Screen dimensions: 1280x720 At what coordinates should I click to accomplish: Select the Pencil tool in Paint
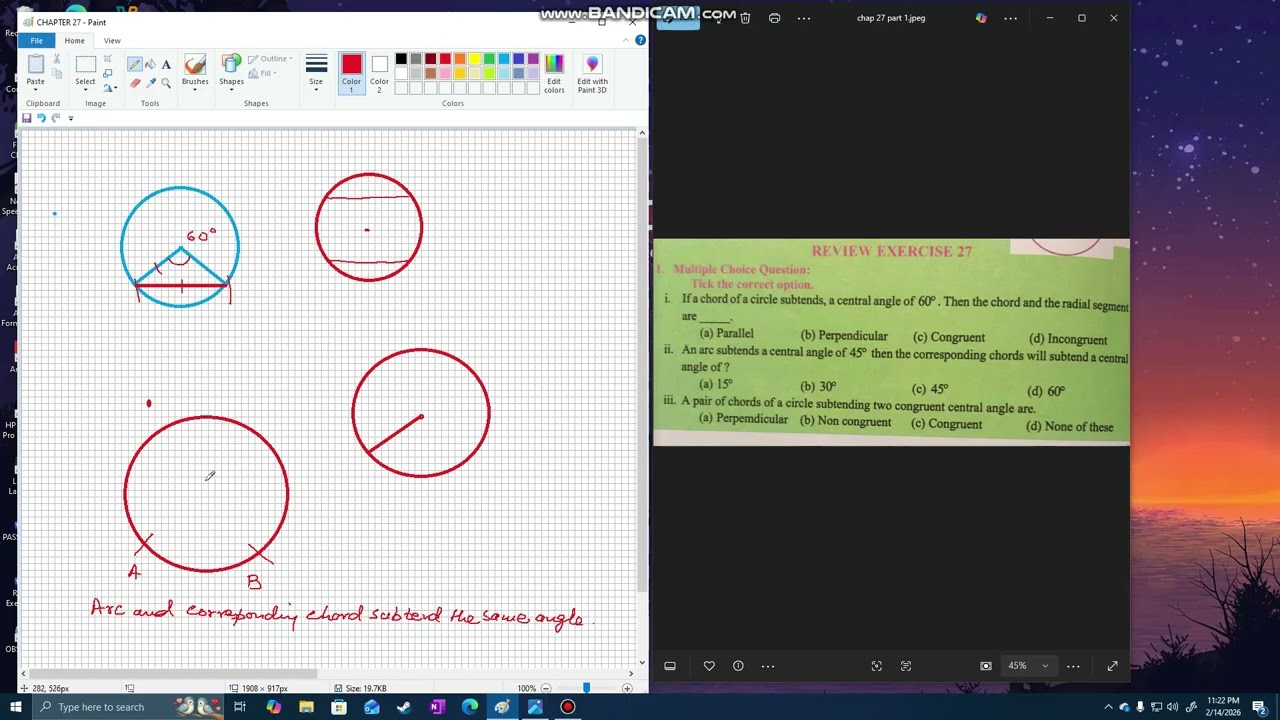tap(135, 64)
